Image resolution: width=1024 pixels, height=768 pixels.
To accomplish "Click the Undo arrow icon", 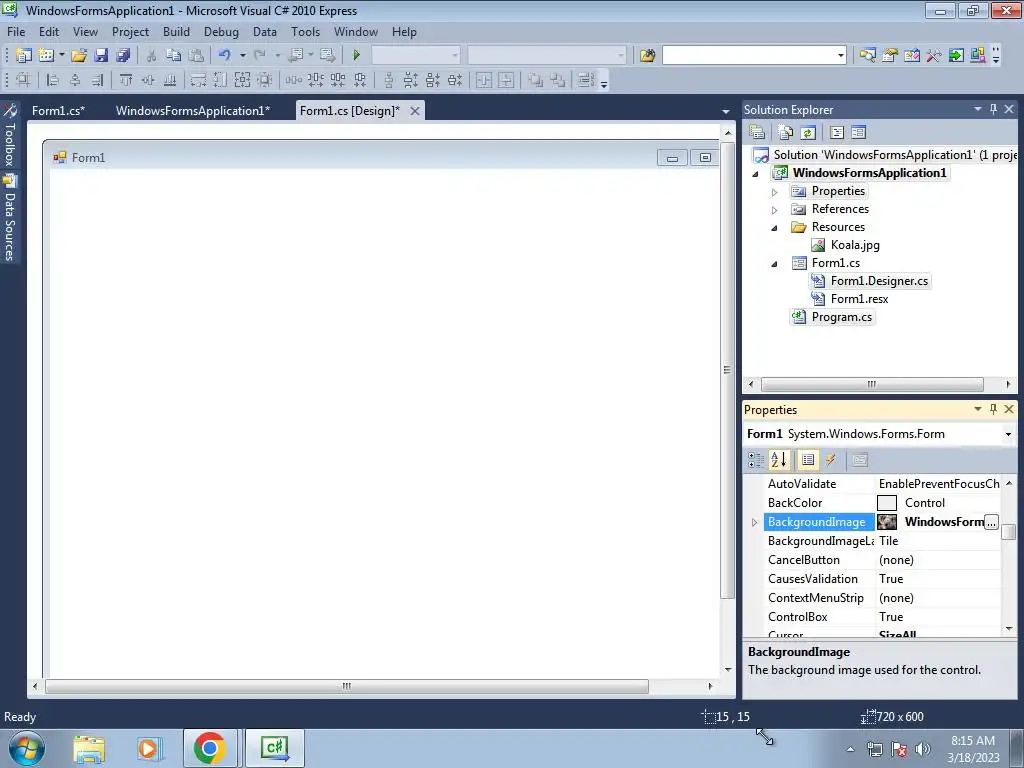I will [225, 56].
